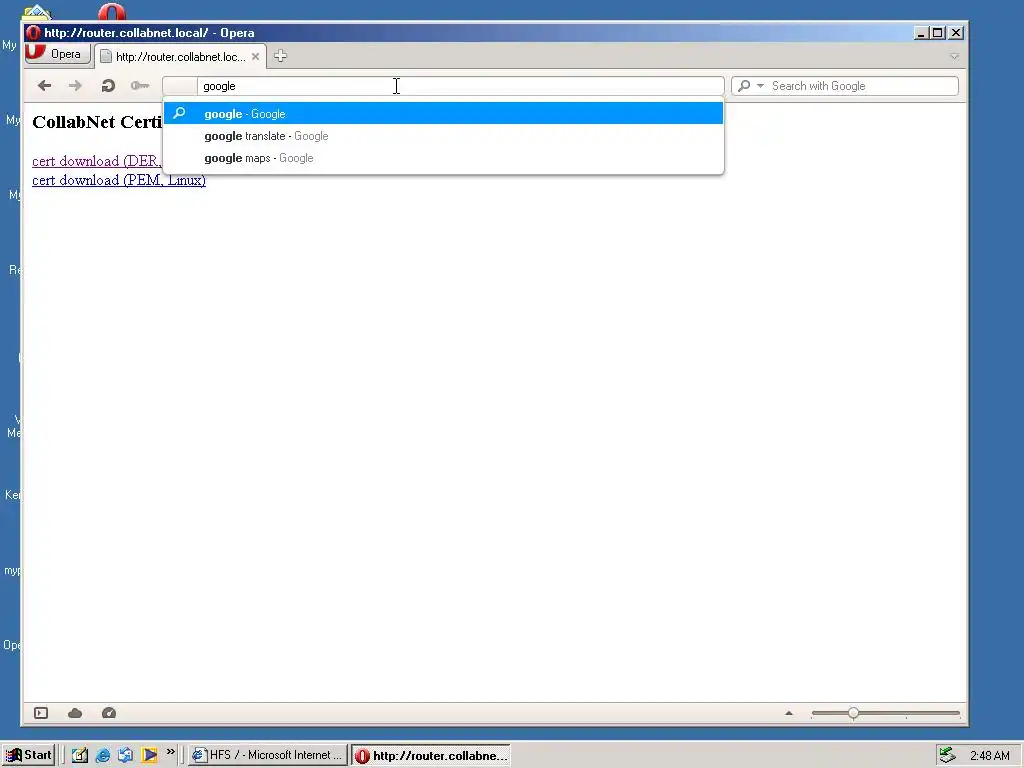
Task: Expand the quick launch overflow chevron
Action: tap(170, 752)
